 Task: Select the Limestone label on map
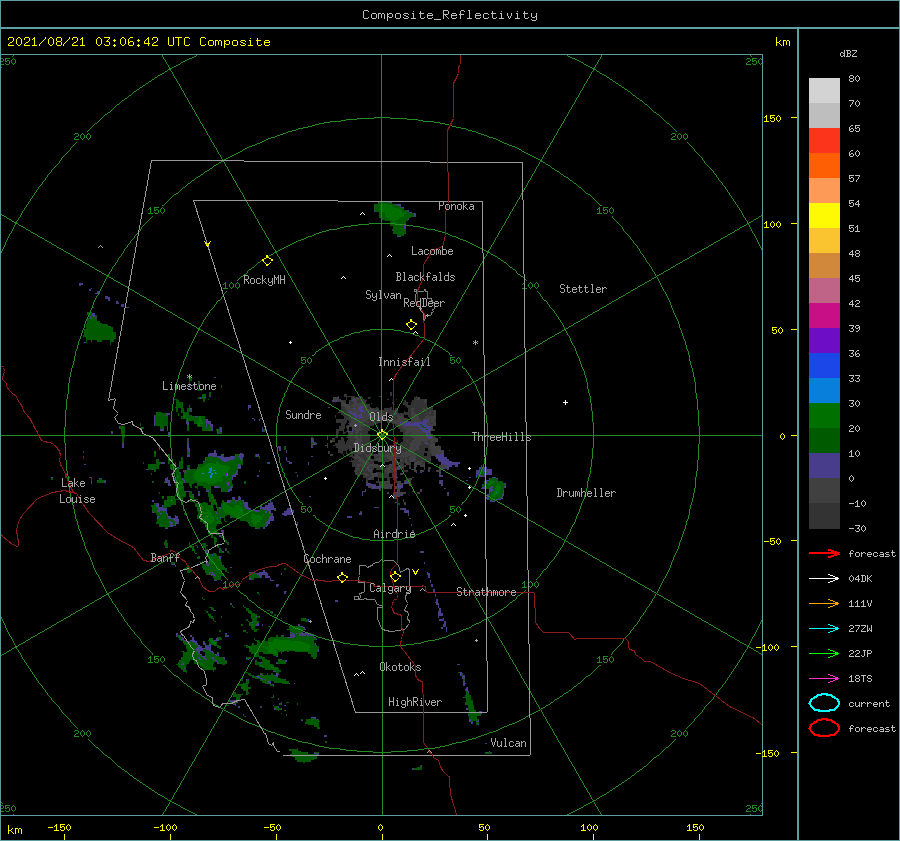coord(189,386)
